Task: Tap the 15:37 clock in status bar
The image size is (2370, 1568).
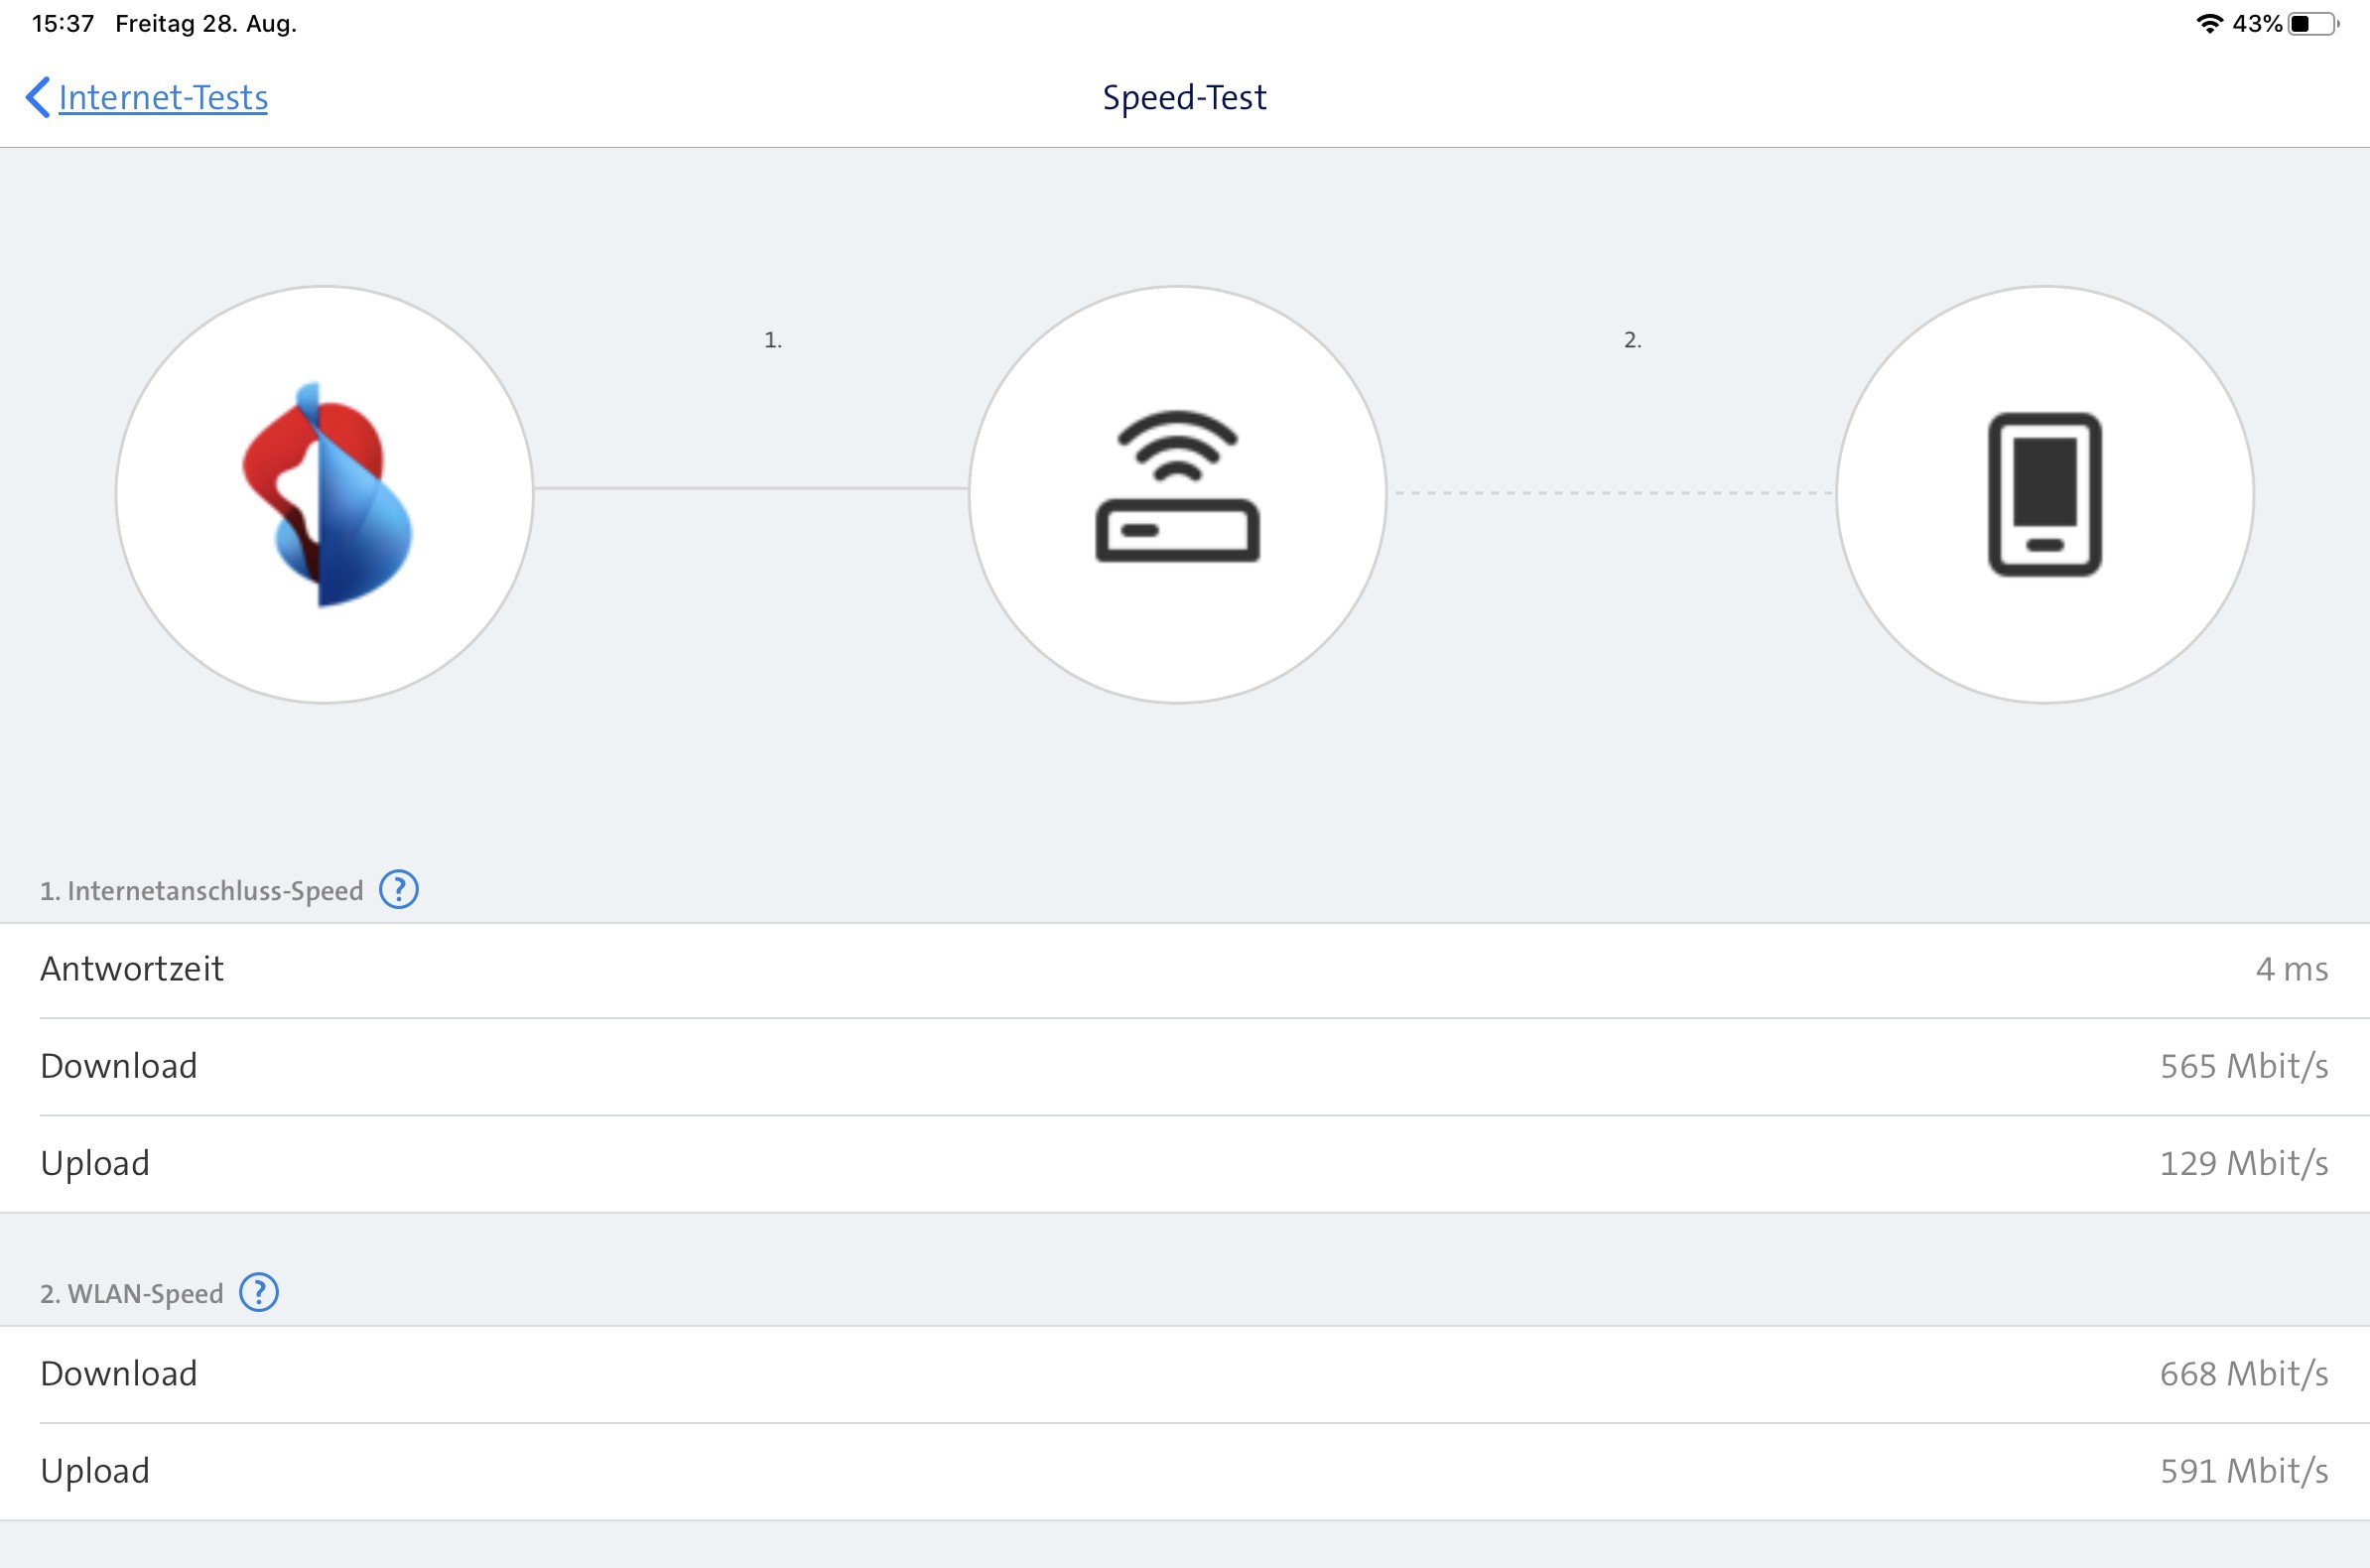Action: [x=62, y=23]
